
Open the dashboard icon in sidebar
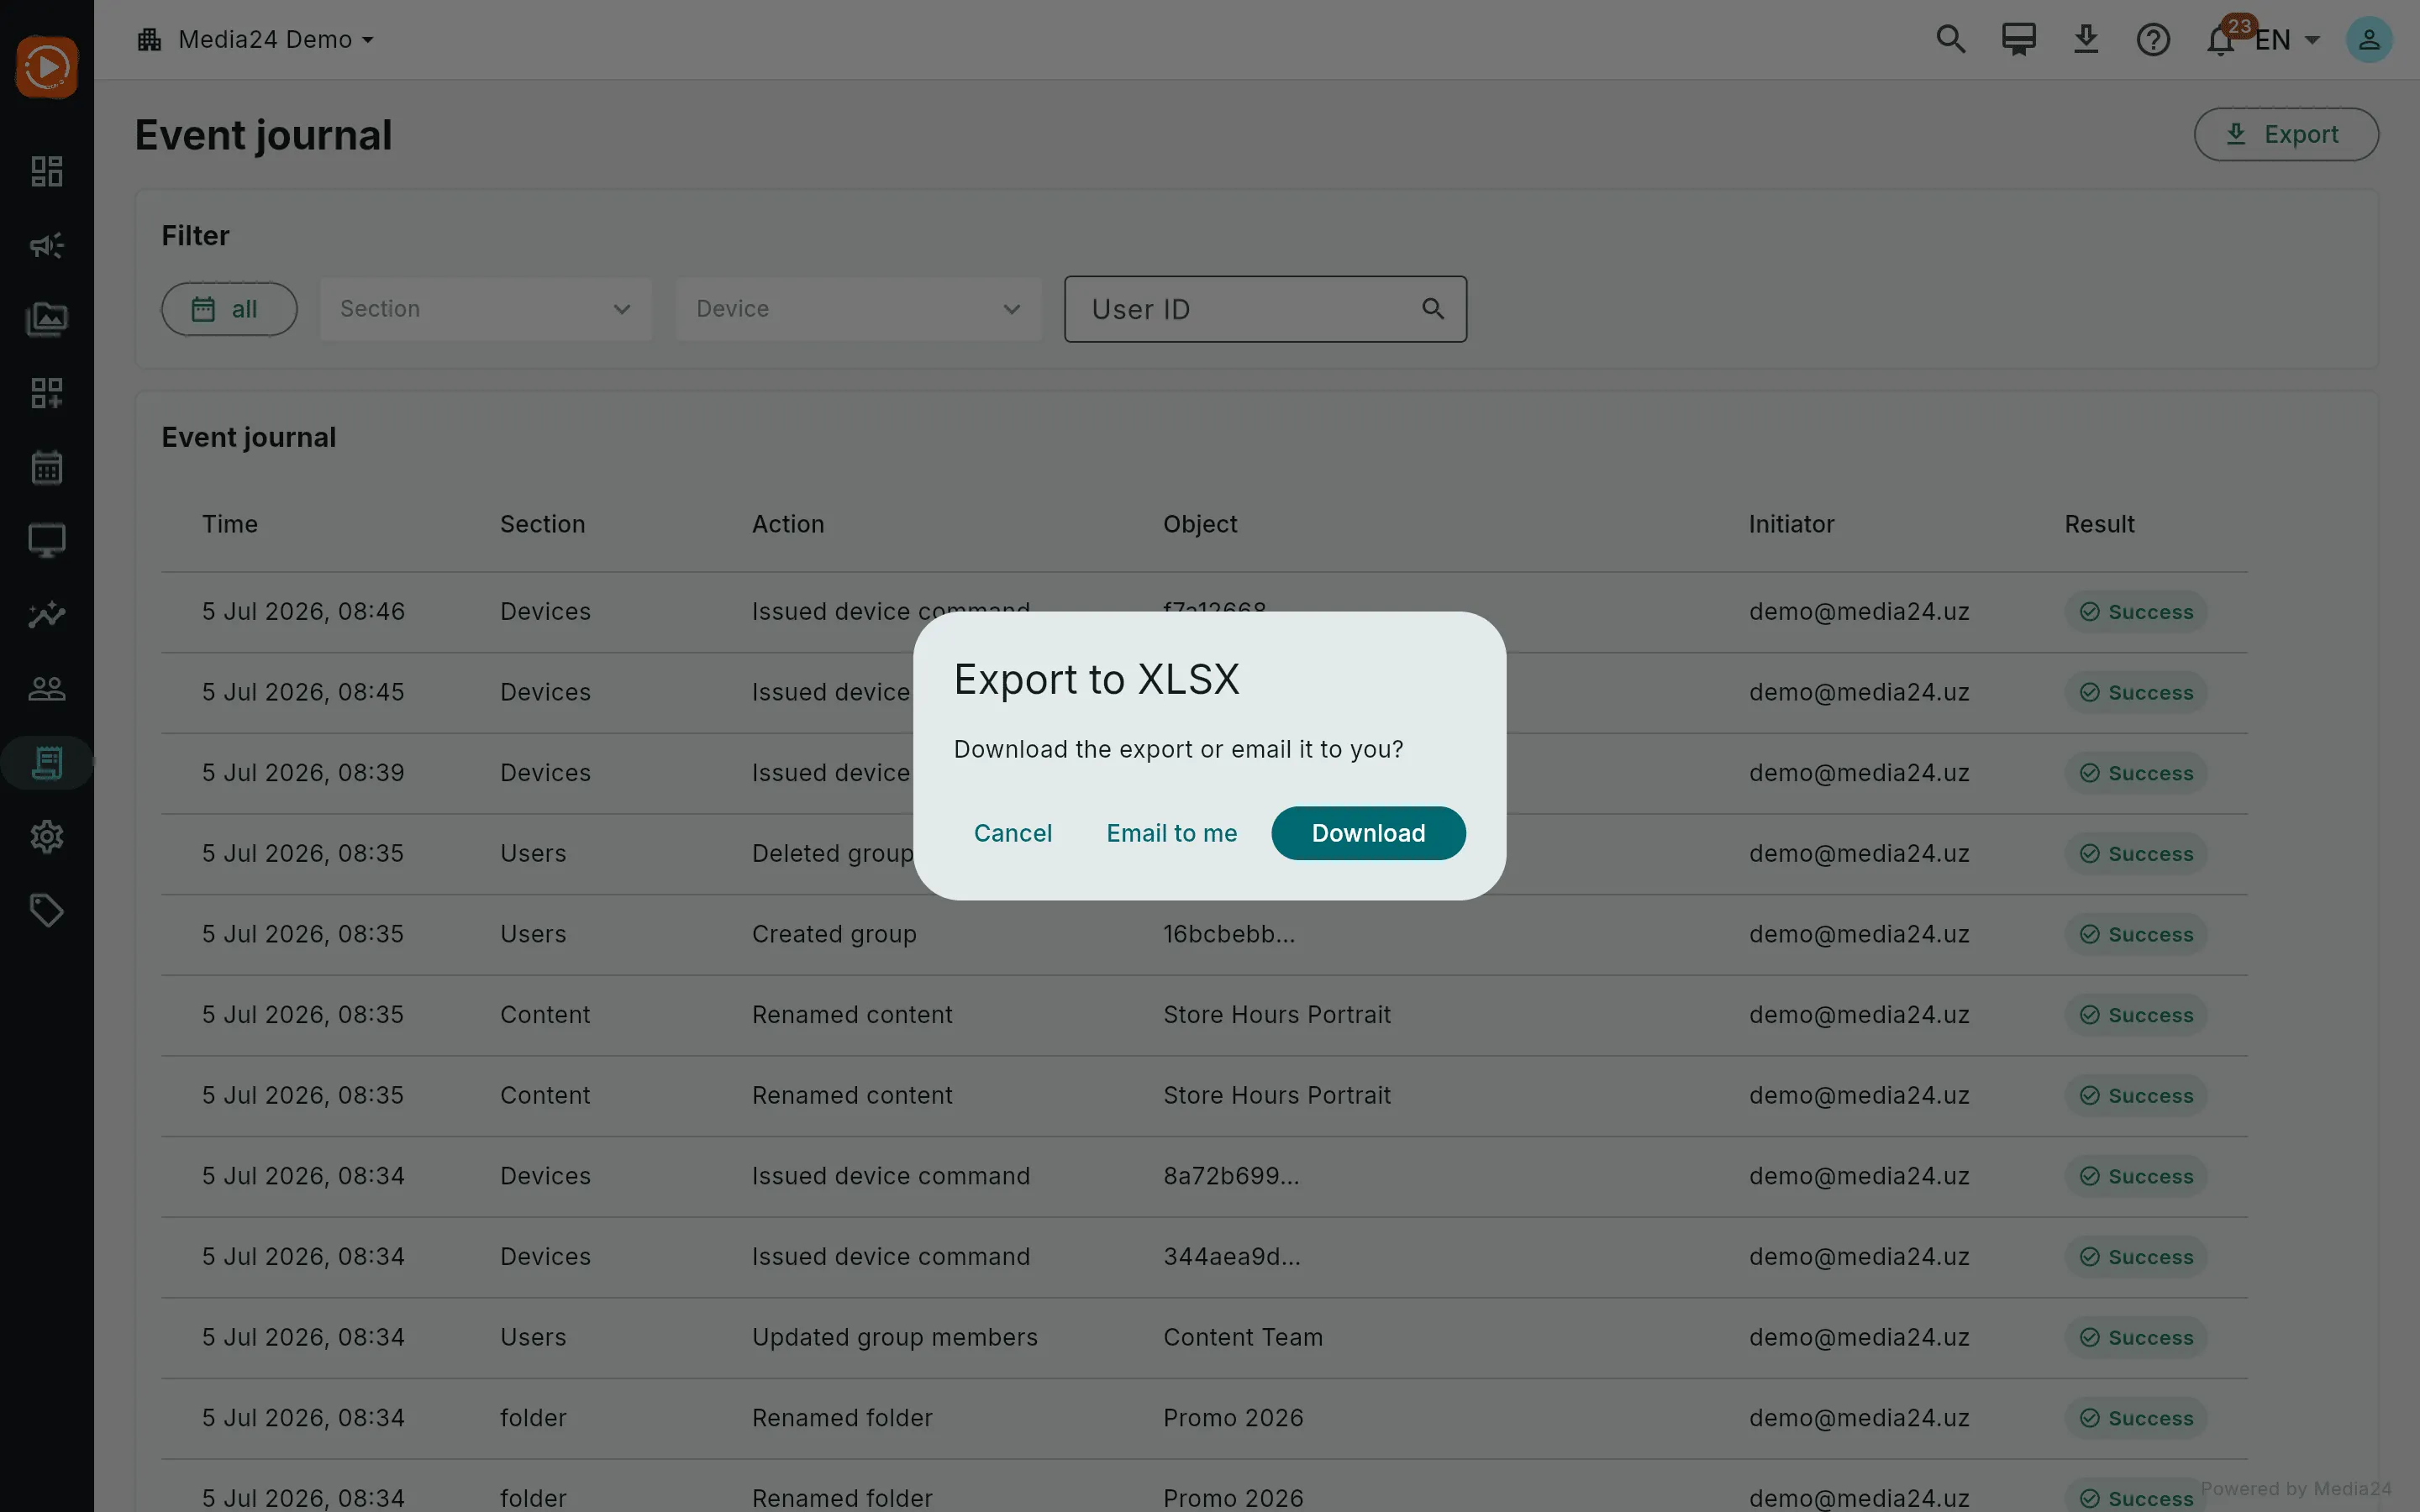tap(46, 171)
